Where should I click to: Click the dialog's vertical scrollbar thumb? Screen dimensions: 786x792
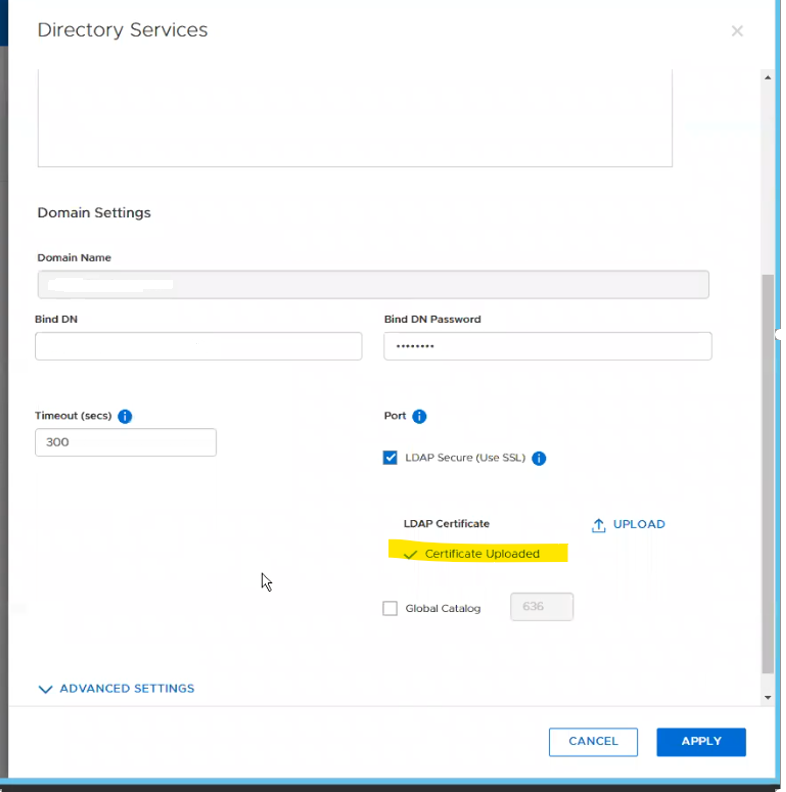[x=767, y=470]
